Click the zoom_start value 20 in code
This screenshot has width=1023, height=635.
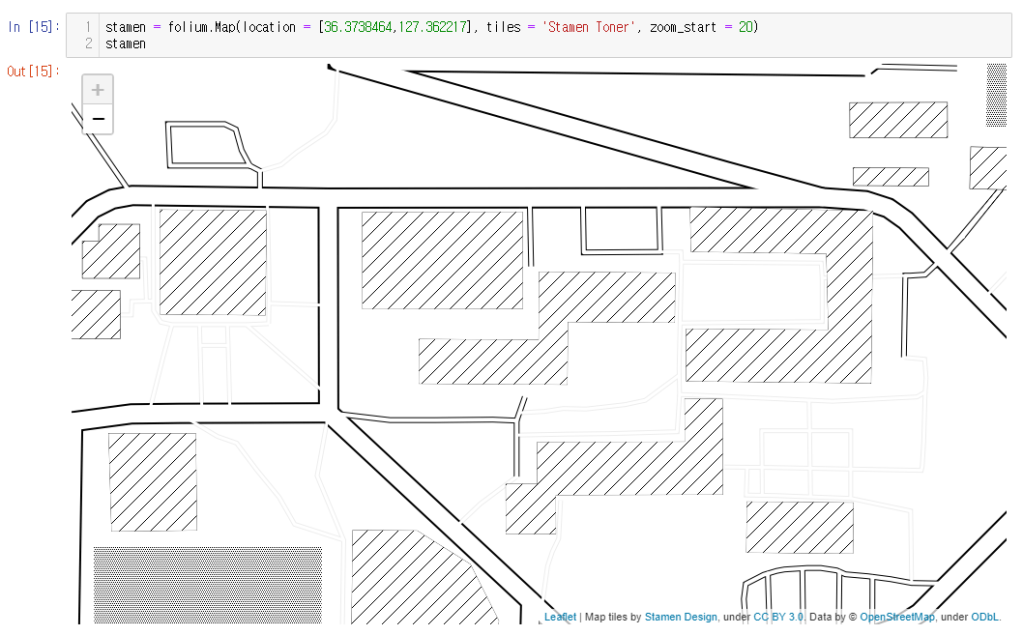745,27
